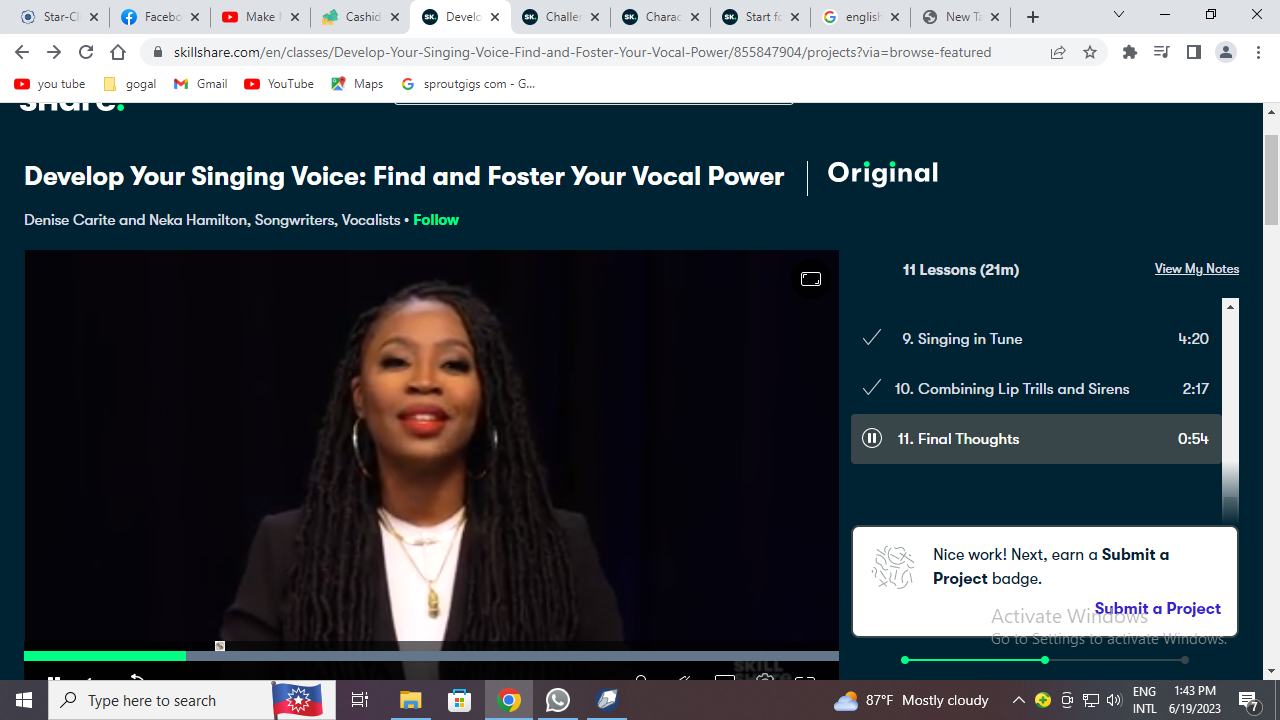Toggle completion checkmark for Singing in Tune
The width and height of the screenshot is (1280, 720).
click(x=872, y=338)
